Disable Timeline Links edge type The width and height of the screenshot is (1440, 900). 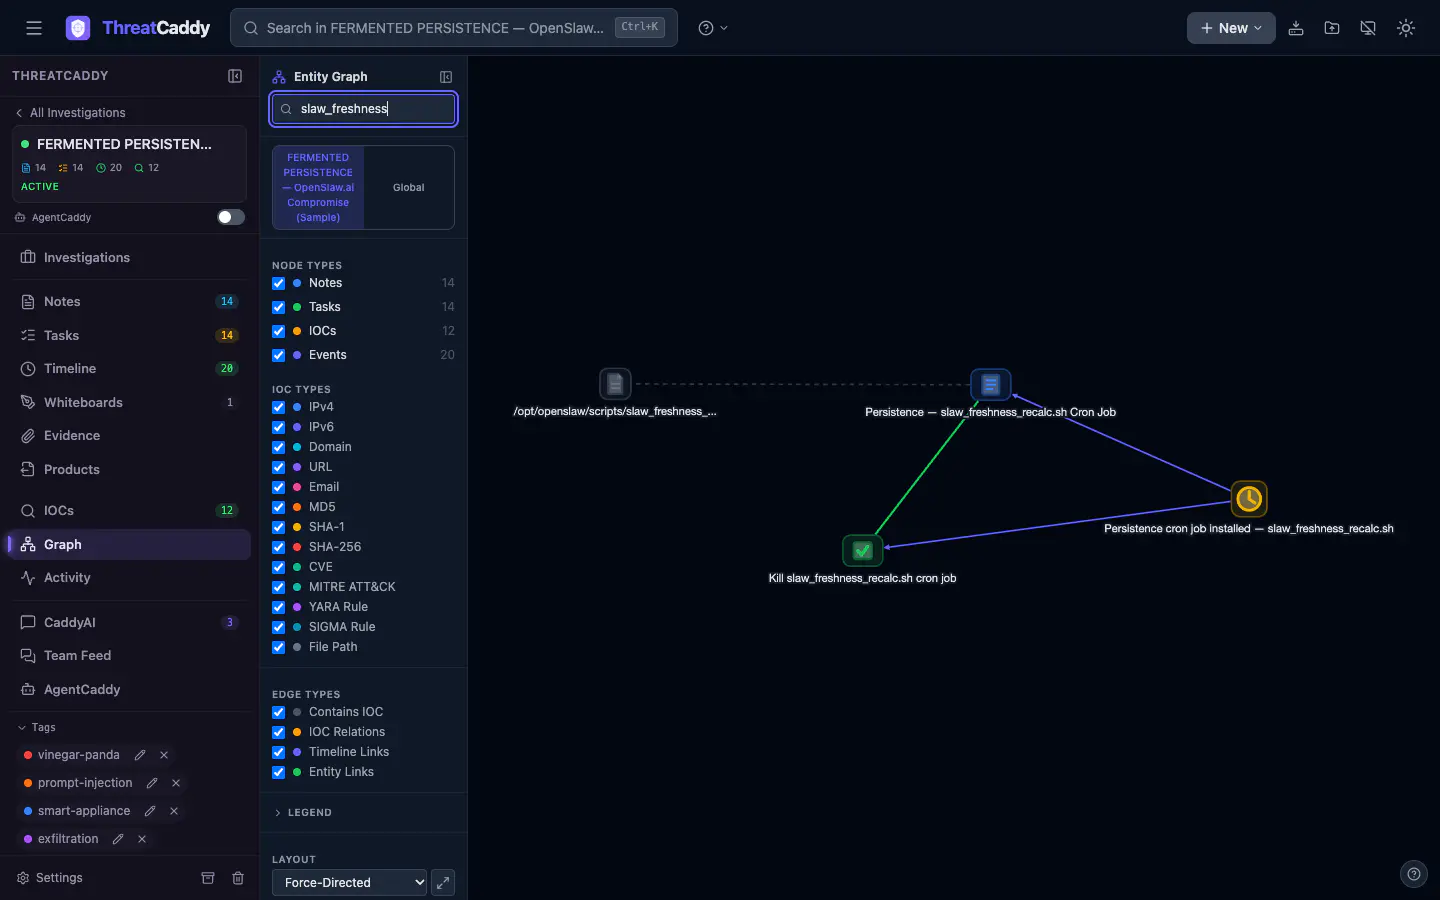pyautogui.click(x=279, y=752)
